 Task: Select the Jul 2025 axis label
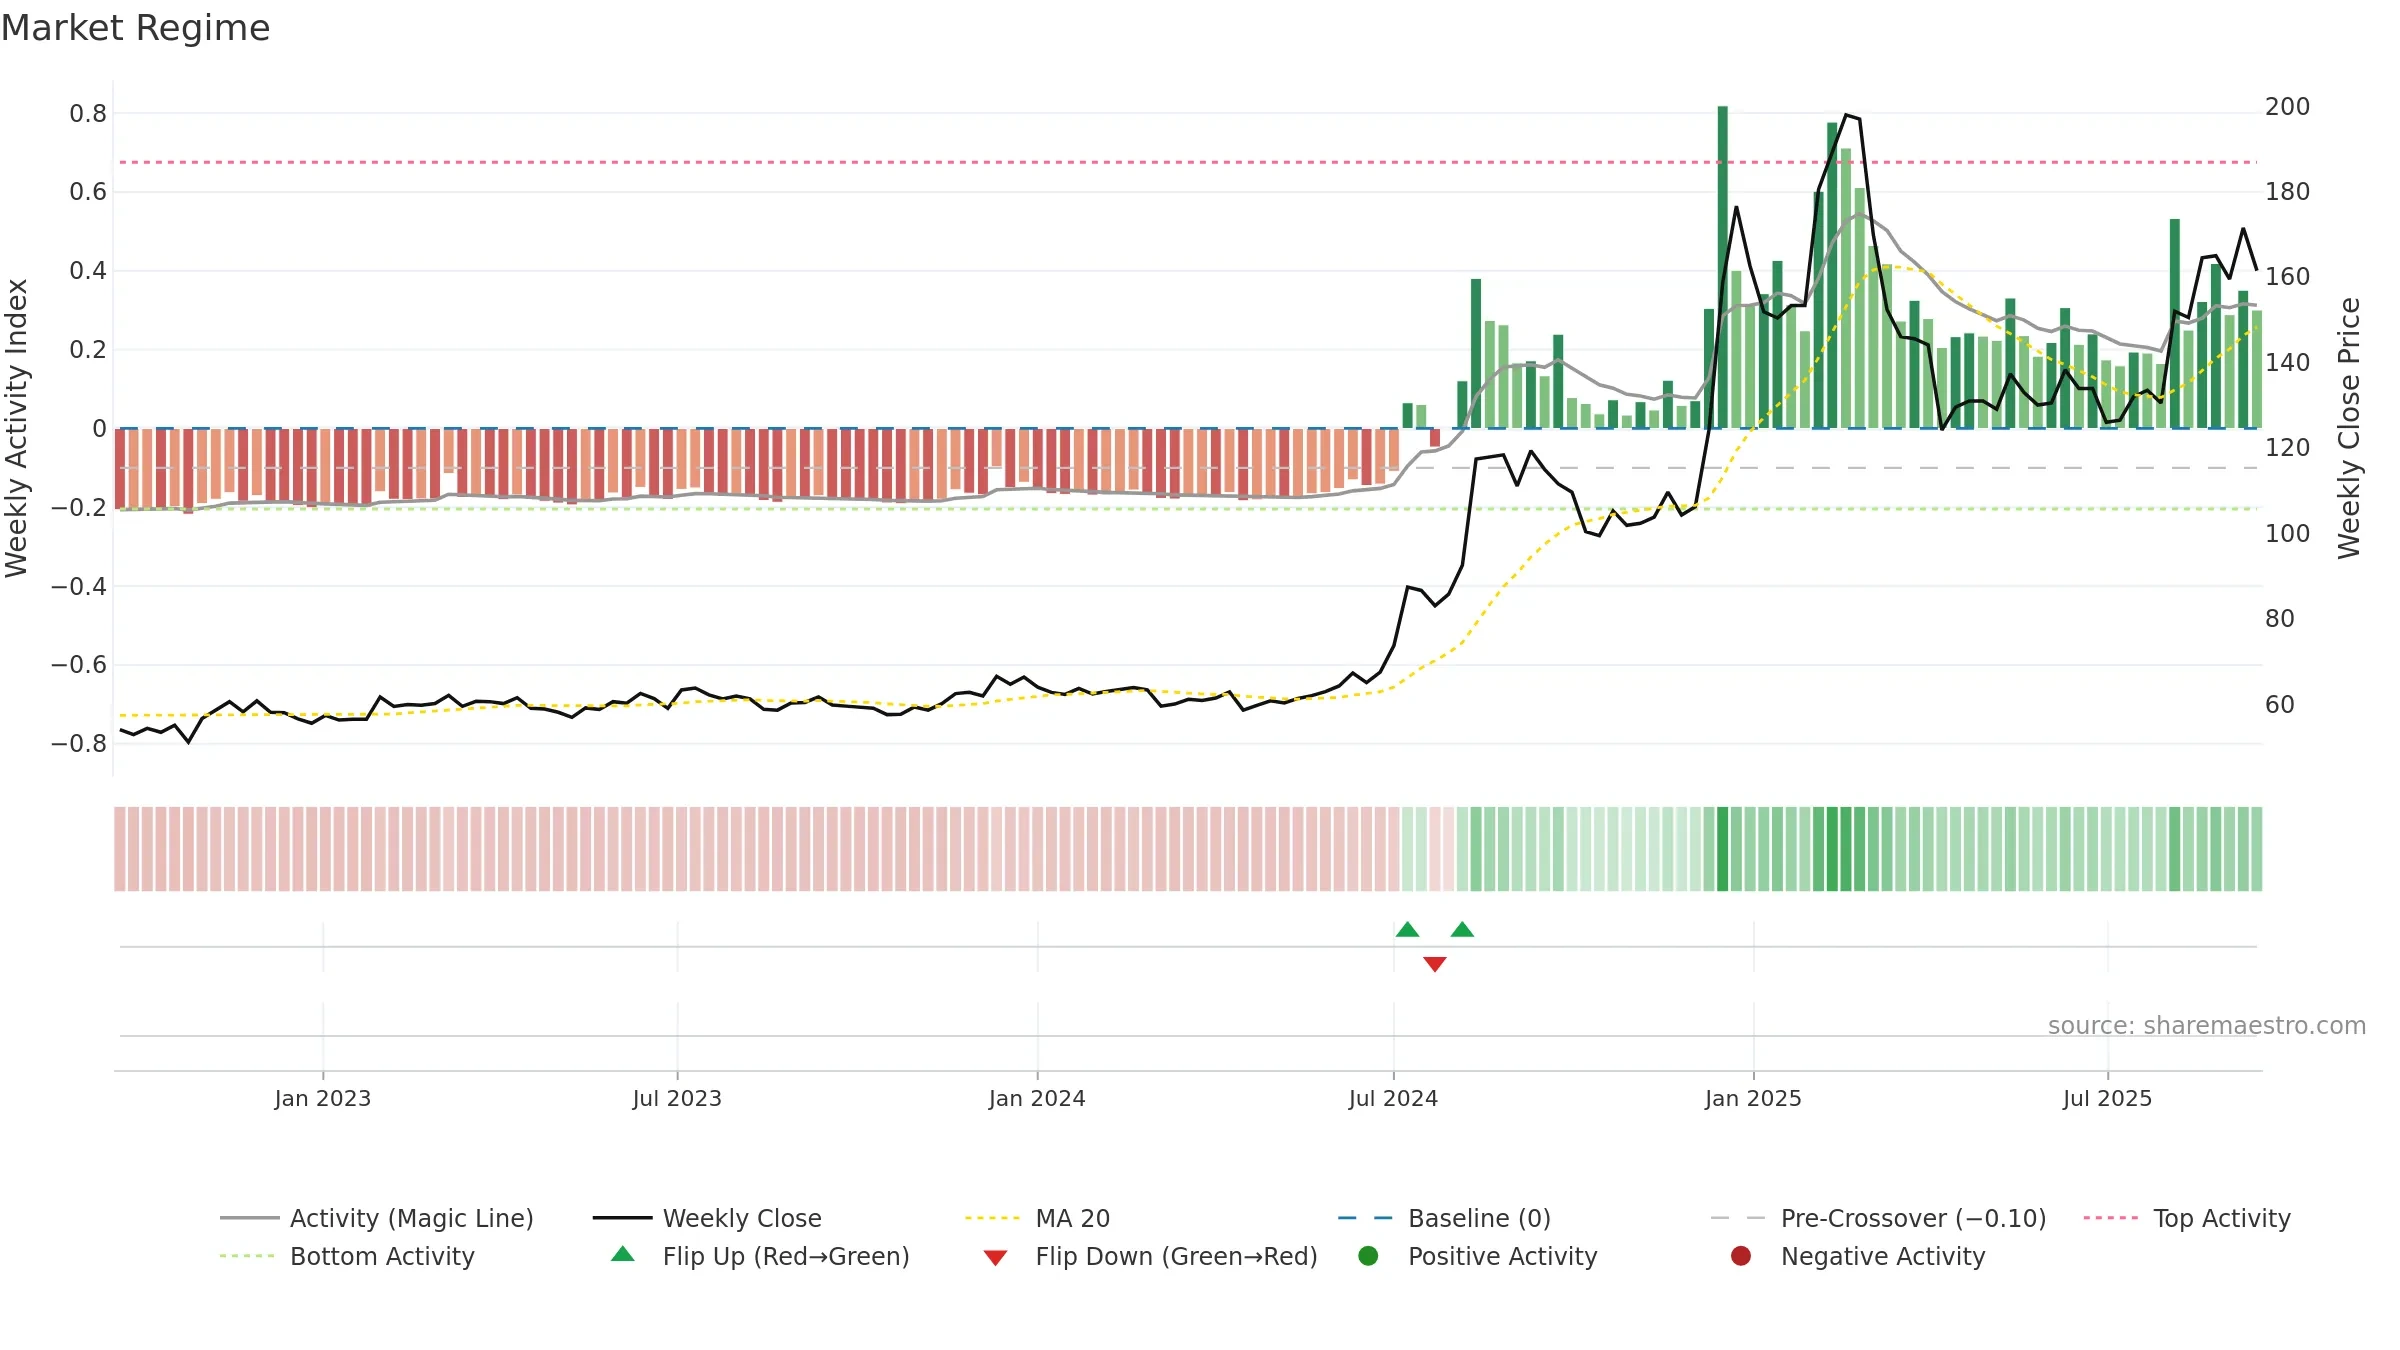pyautogui.click(x=2107, y=1098)
